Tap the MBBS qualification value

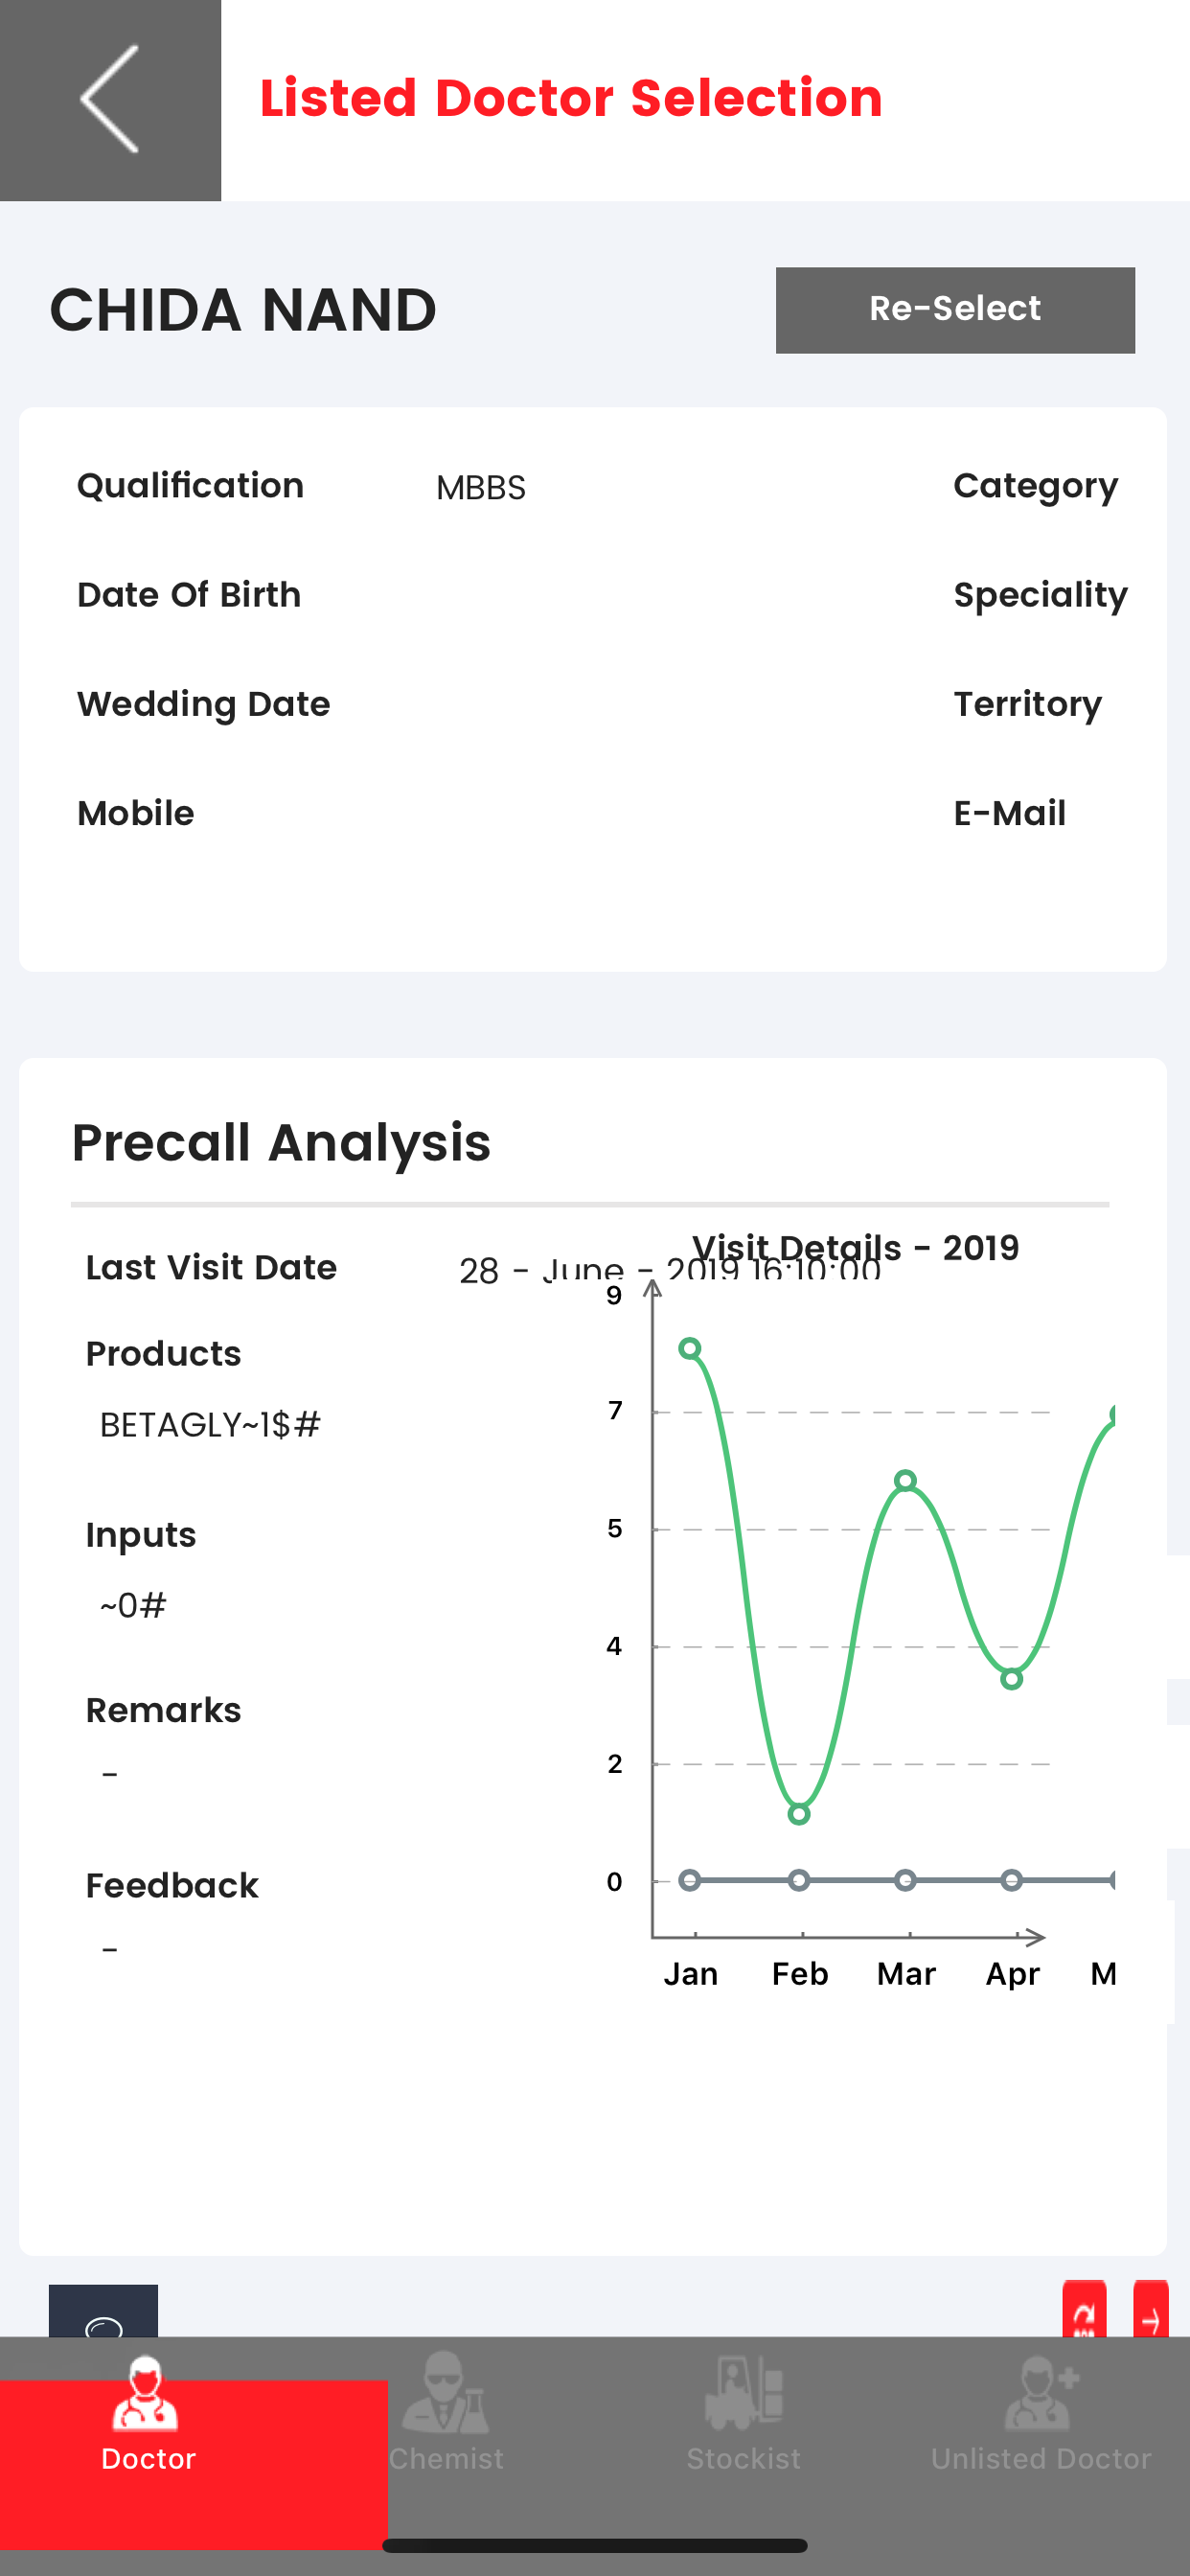coord(481,488)
